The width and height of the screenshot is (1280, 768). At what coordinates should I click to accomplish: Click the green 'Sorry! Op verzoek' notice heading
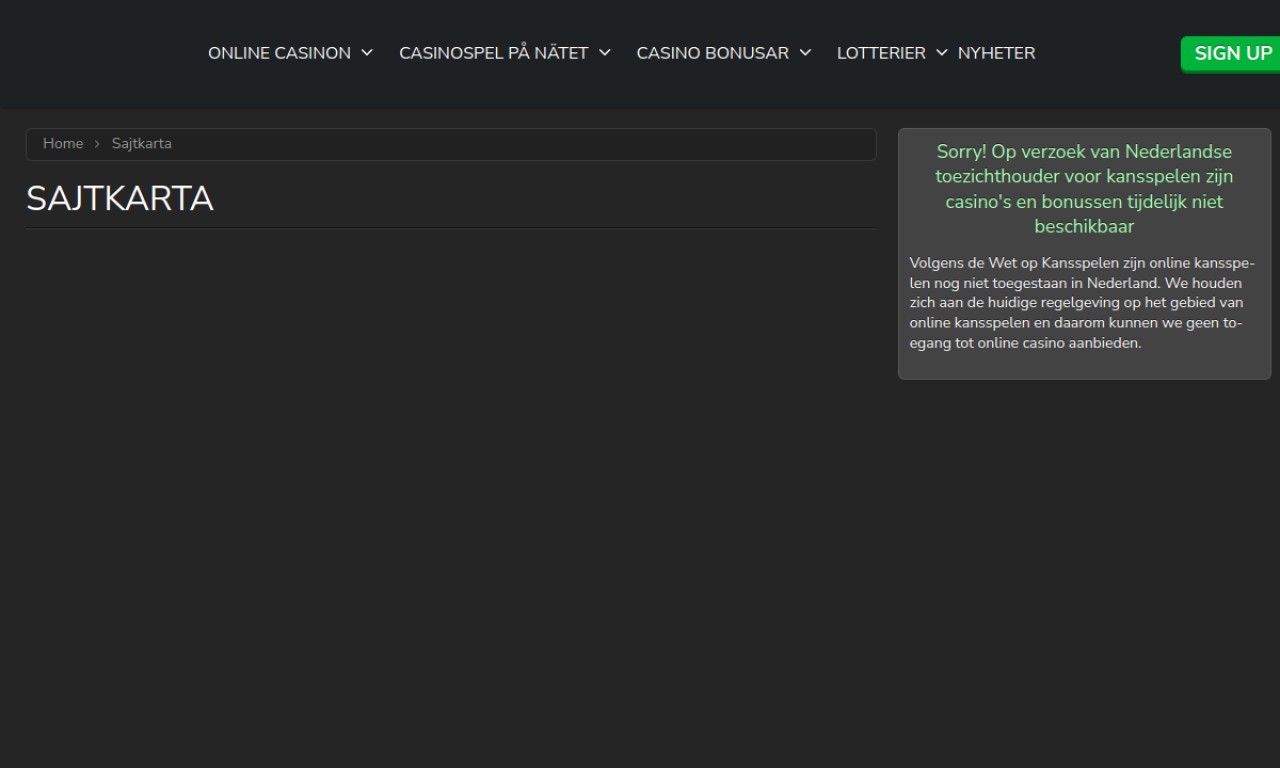click(1084, 189)
